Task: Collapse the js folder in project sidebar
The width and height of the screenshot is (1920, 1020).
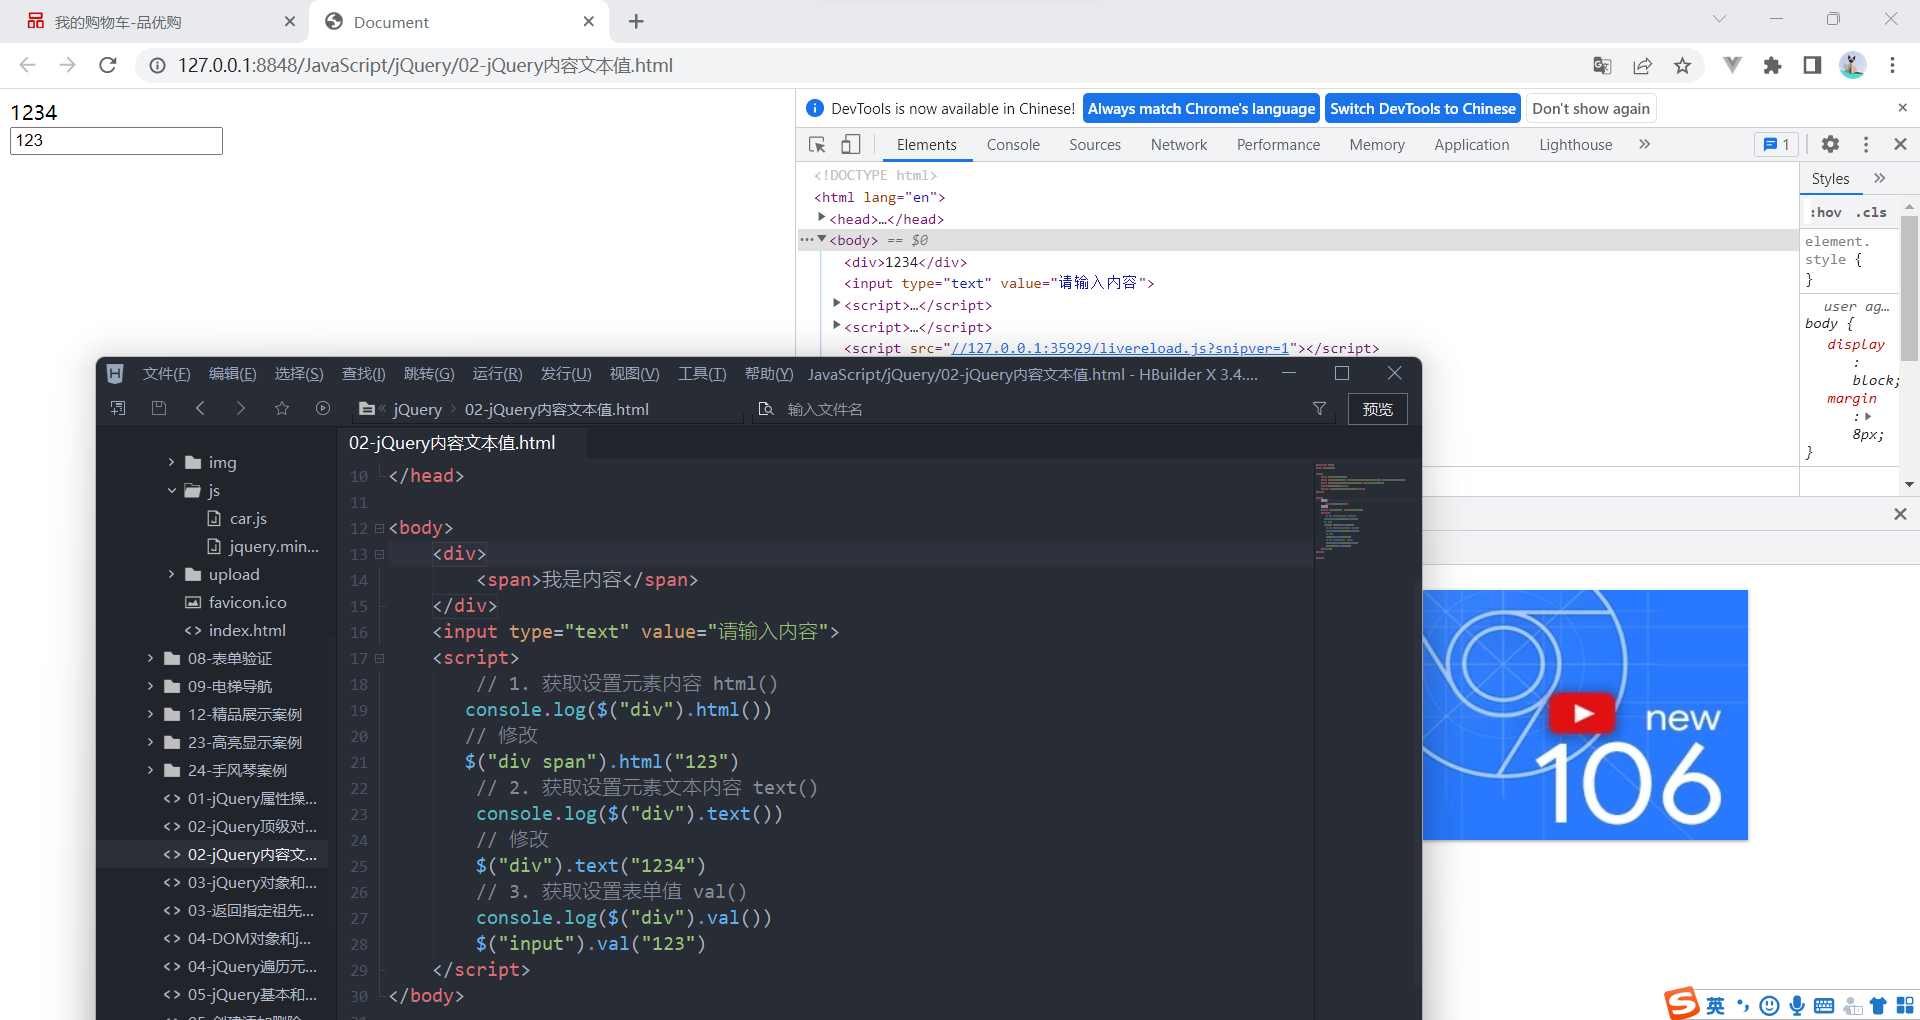Action: 172,490
